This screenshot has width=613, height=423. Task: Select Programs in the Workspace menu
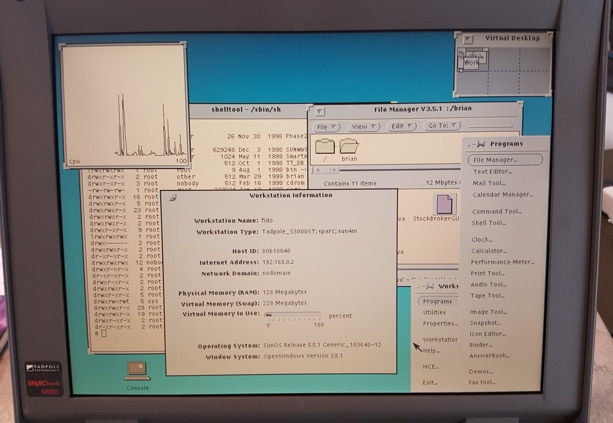pos(437,301)
